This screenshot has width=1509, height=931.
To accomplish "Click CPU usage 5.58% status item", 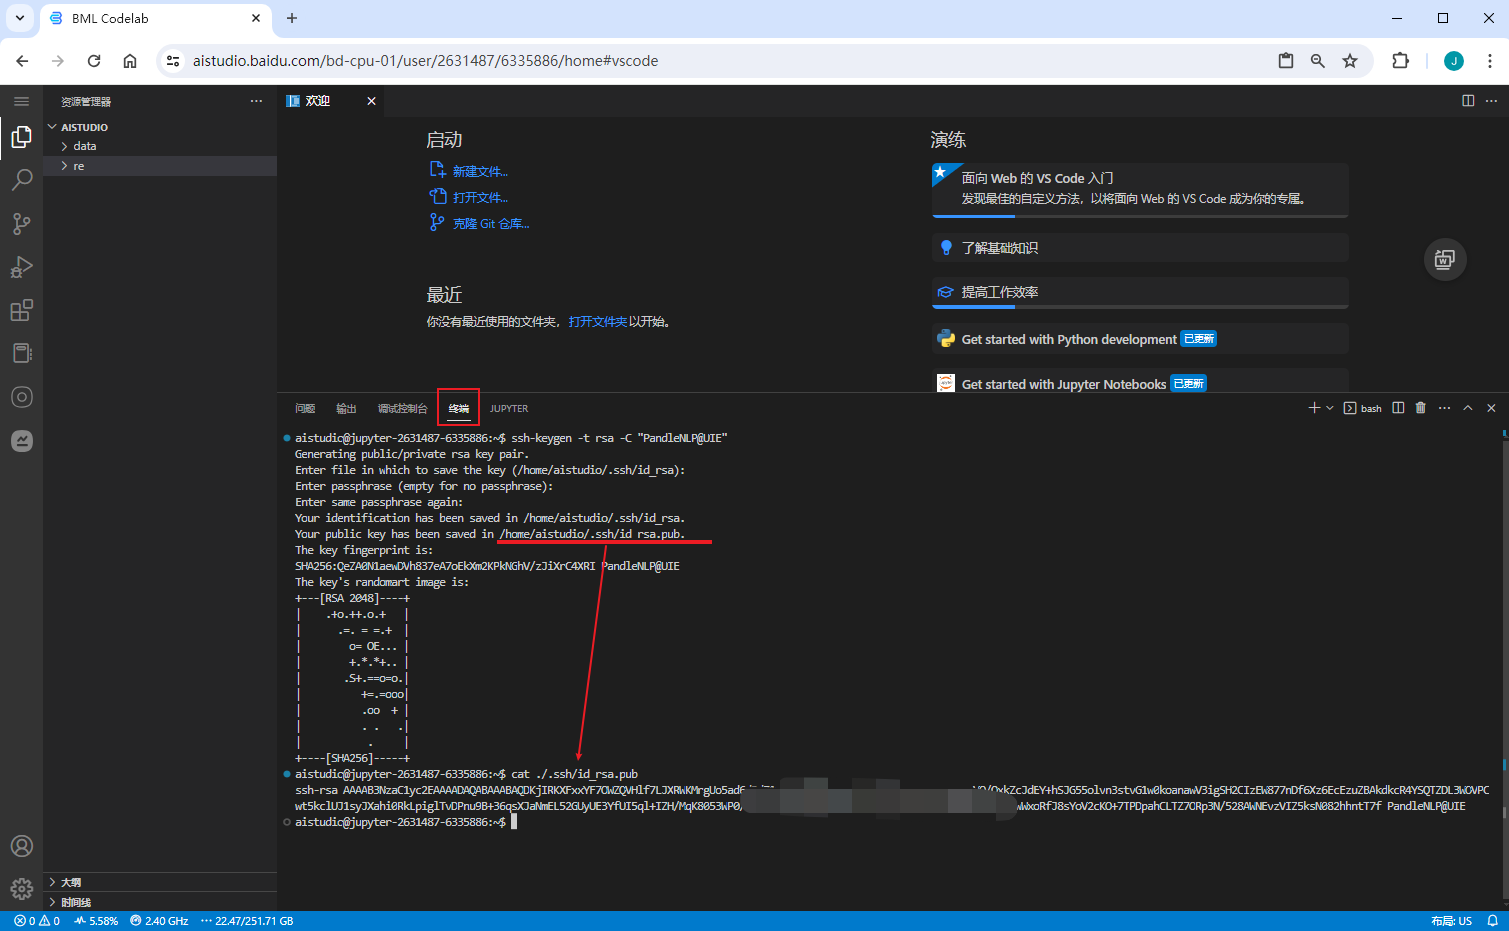I will [x=96, y=921].
